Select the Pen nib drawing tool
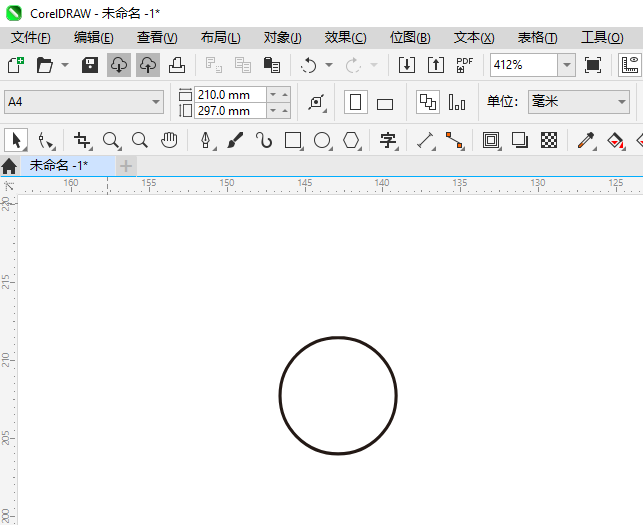Image resolution: width=643 pixels, height=525 pixels. 206,140
